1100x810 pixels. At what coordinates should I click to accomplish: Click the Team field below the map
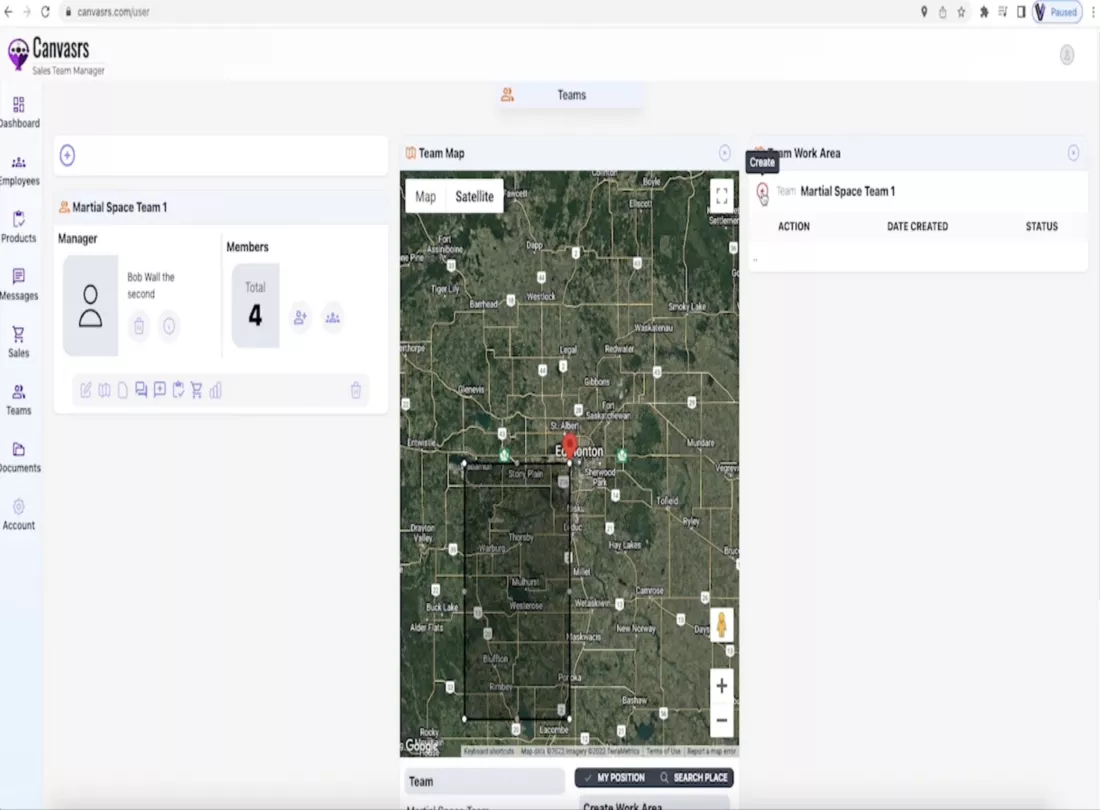(x=484, y=781)
